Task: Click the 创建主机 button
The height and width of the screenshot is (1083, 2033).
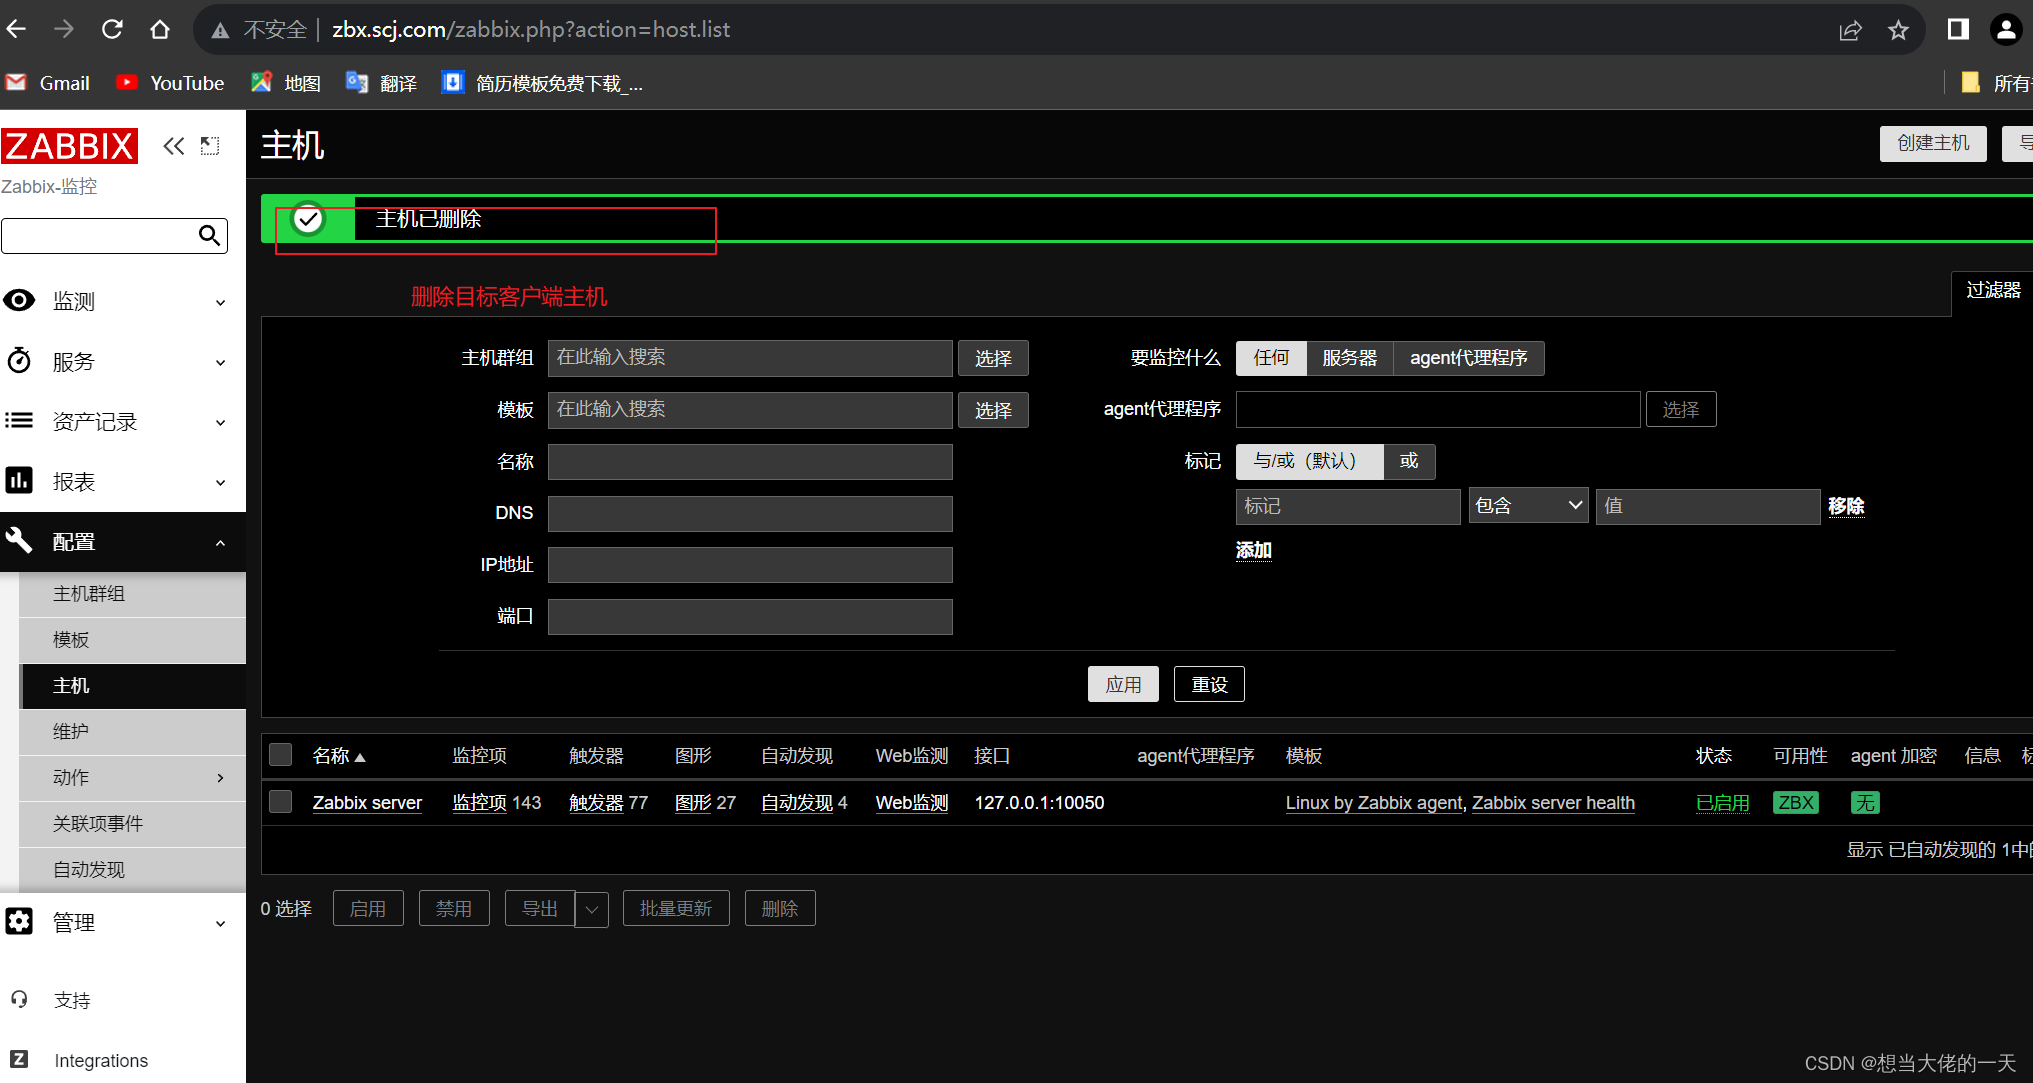Action: 1933,143
